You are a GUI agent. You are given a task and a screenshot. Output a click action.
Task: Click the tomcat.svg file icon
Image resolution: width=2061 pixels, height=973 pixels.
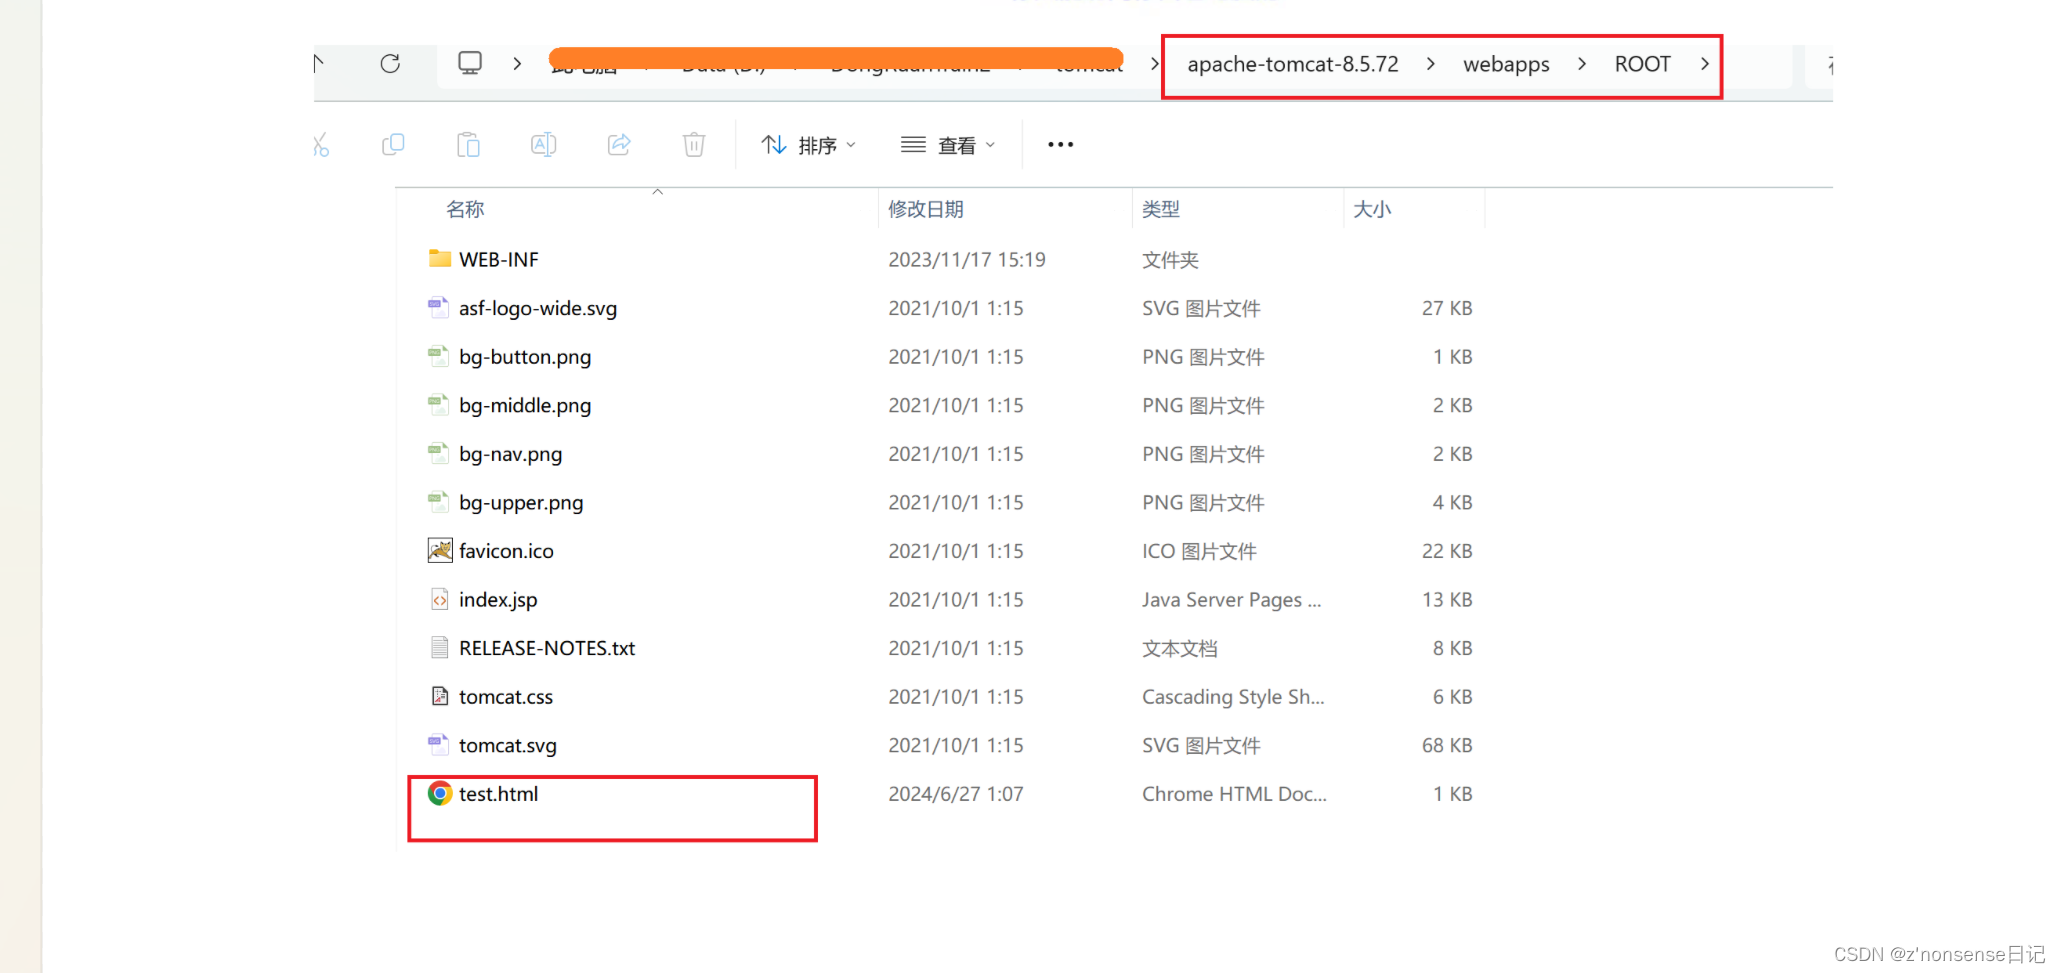pos(439,745)
